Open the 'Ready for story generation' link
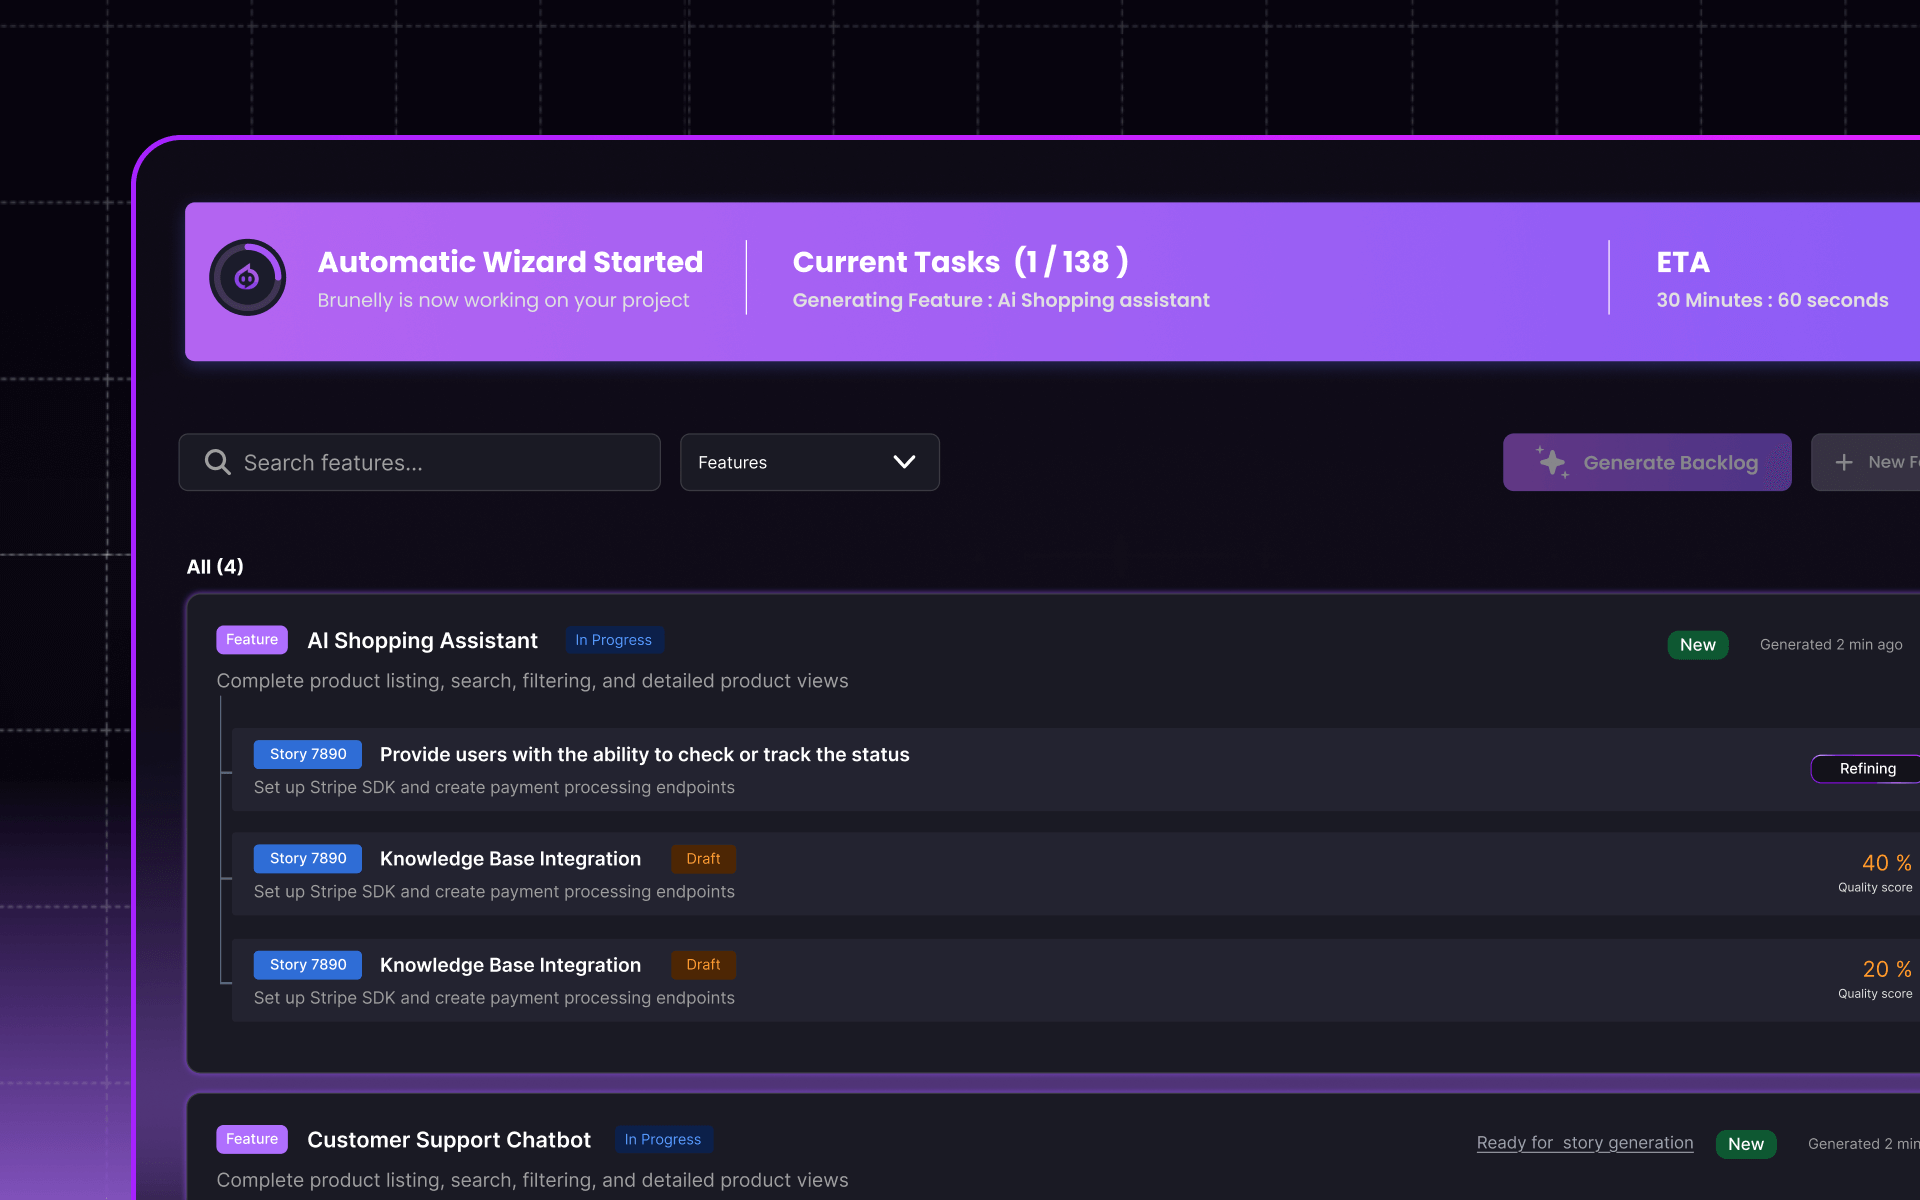This screenshot has height=1200, width=1920. click(1585, 1143)
